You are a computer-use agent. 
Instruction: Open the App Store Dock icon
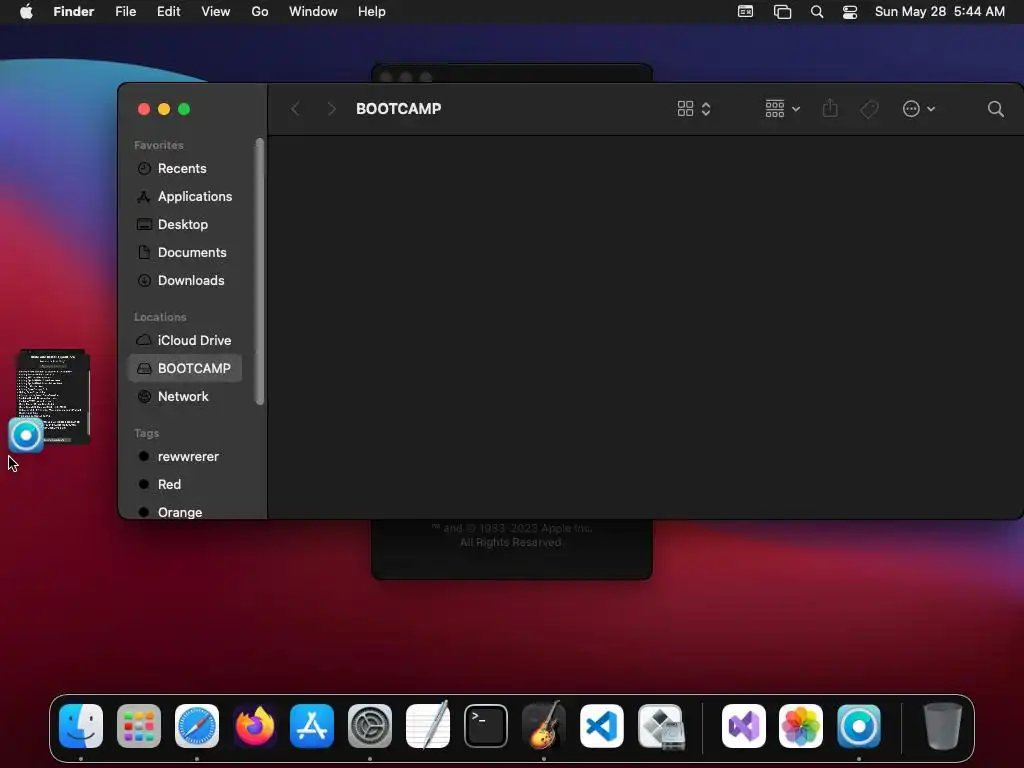tap(312, 726)
